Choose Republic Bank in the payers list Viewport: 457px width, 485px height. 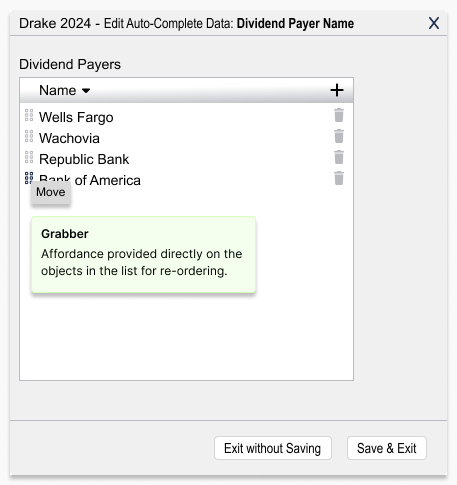coord(84,159)
